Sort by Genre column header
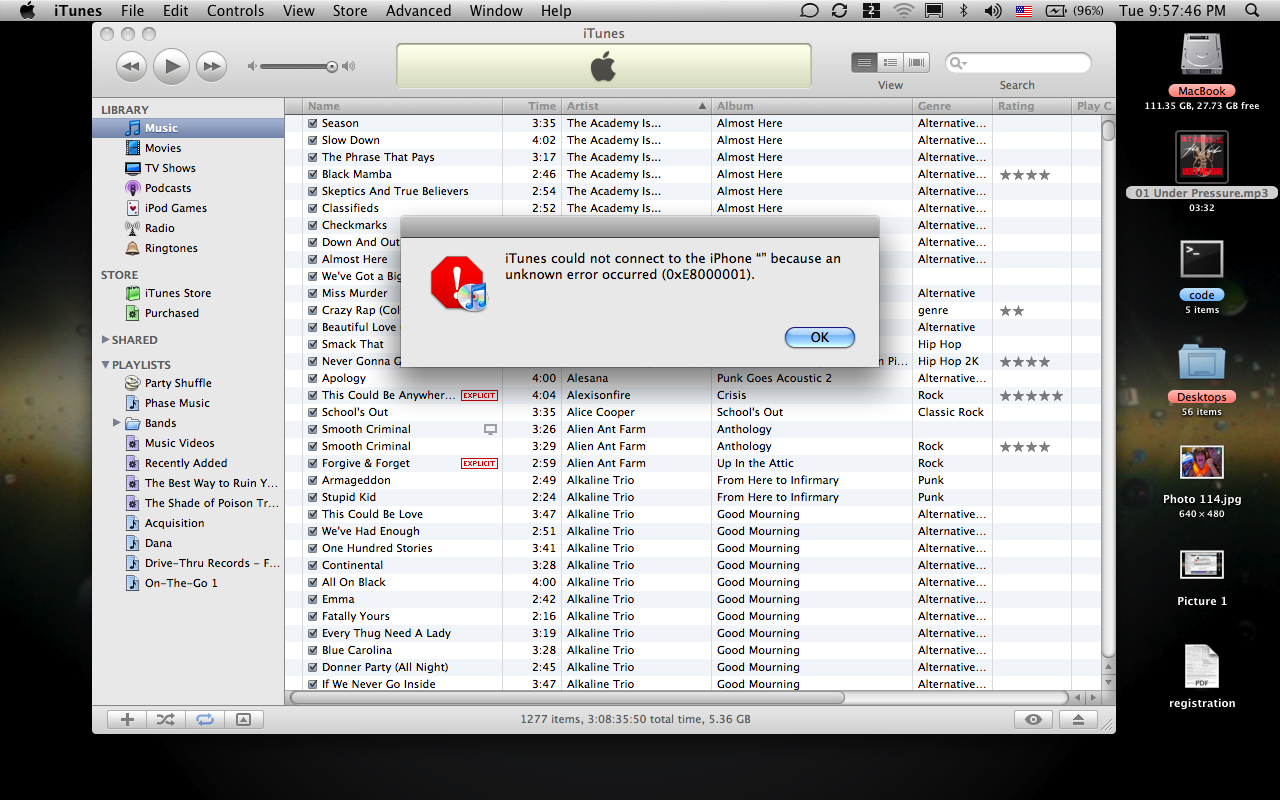 tap(952, 106)
